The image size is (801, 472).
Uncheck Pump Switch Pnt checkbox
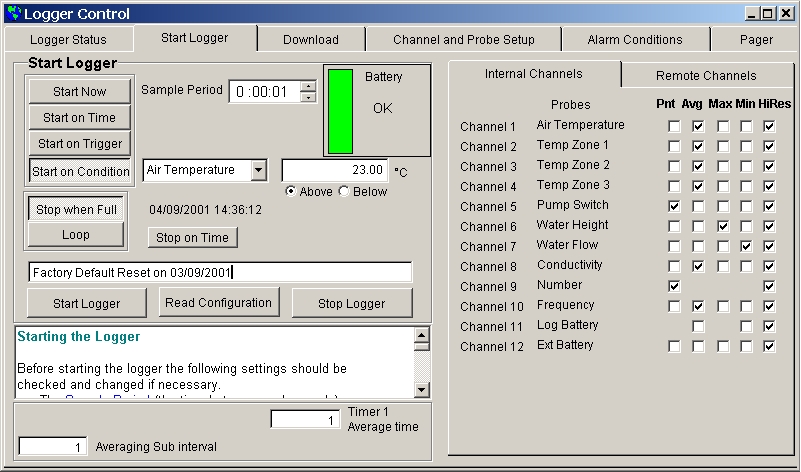click(674, 206)
